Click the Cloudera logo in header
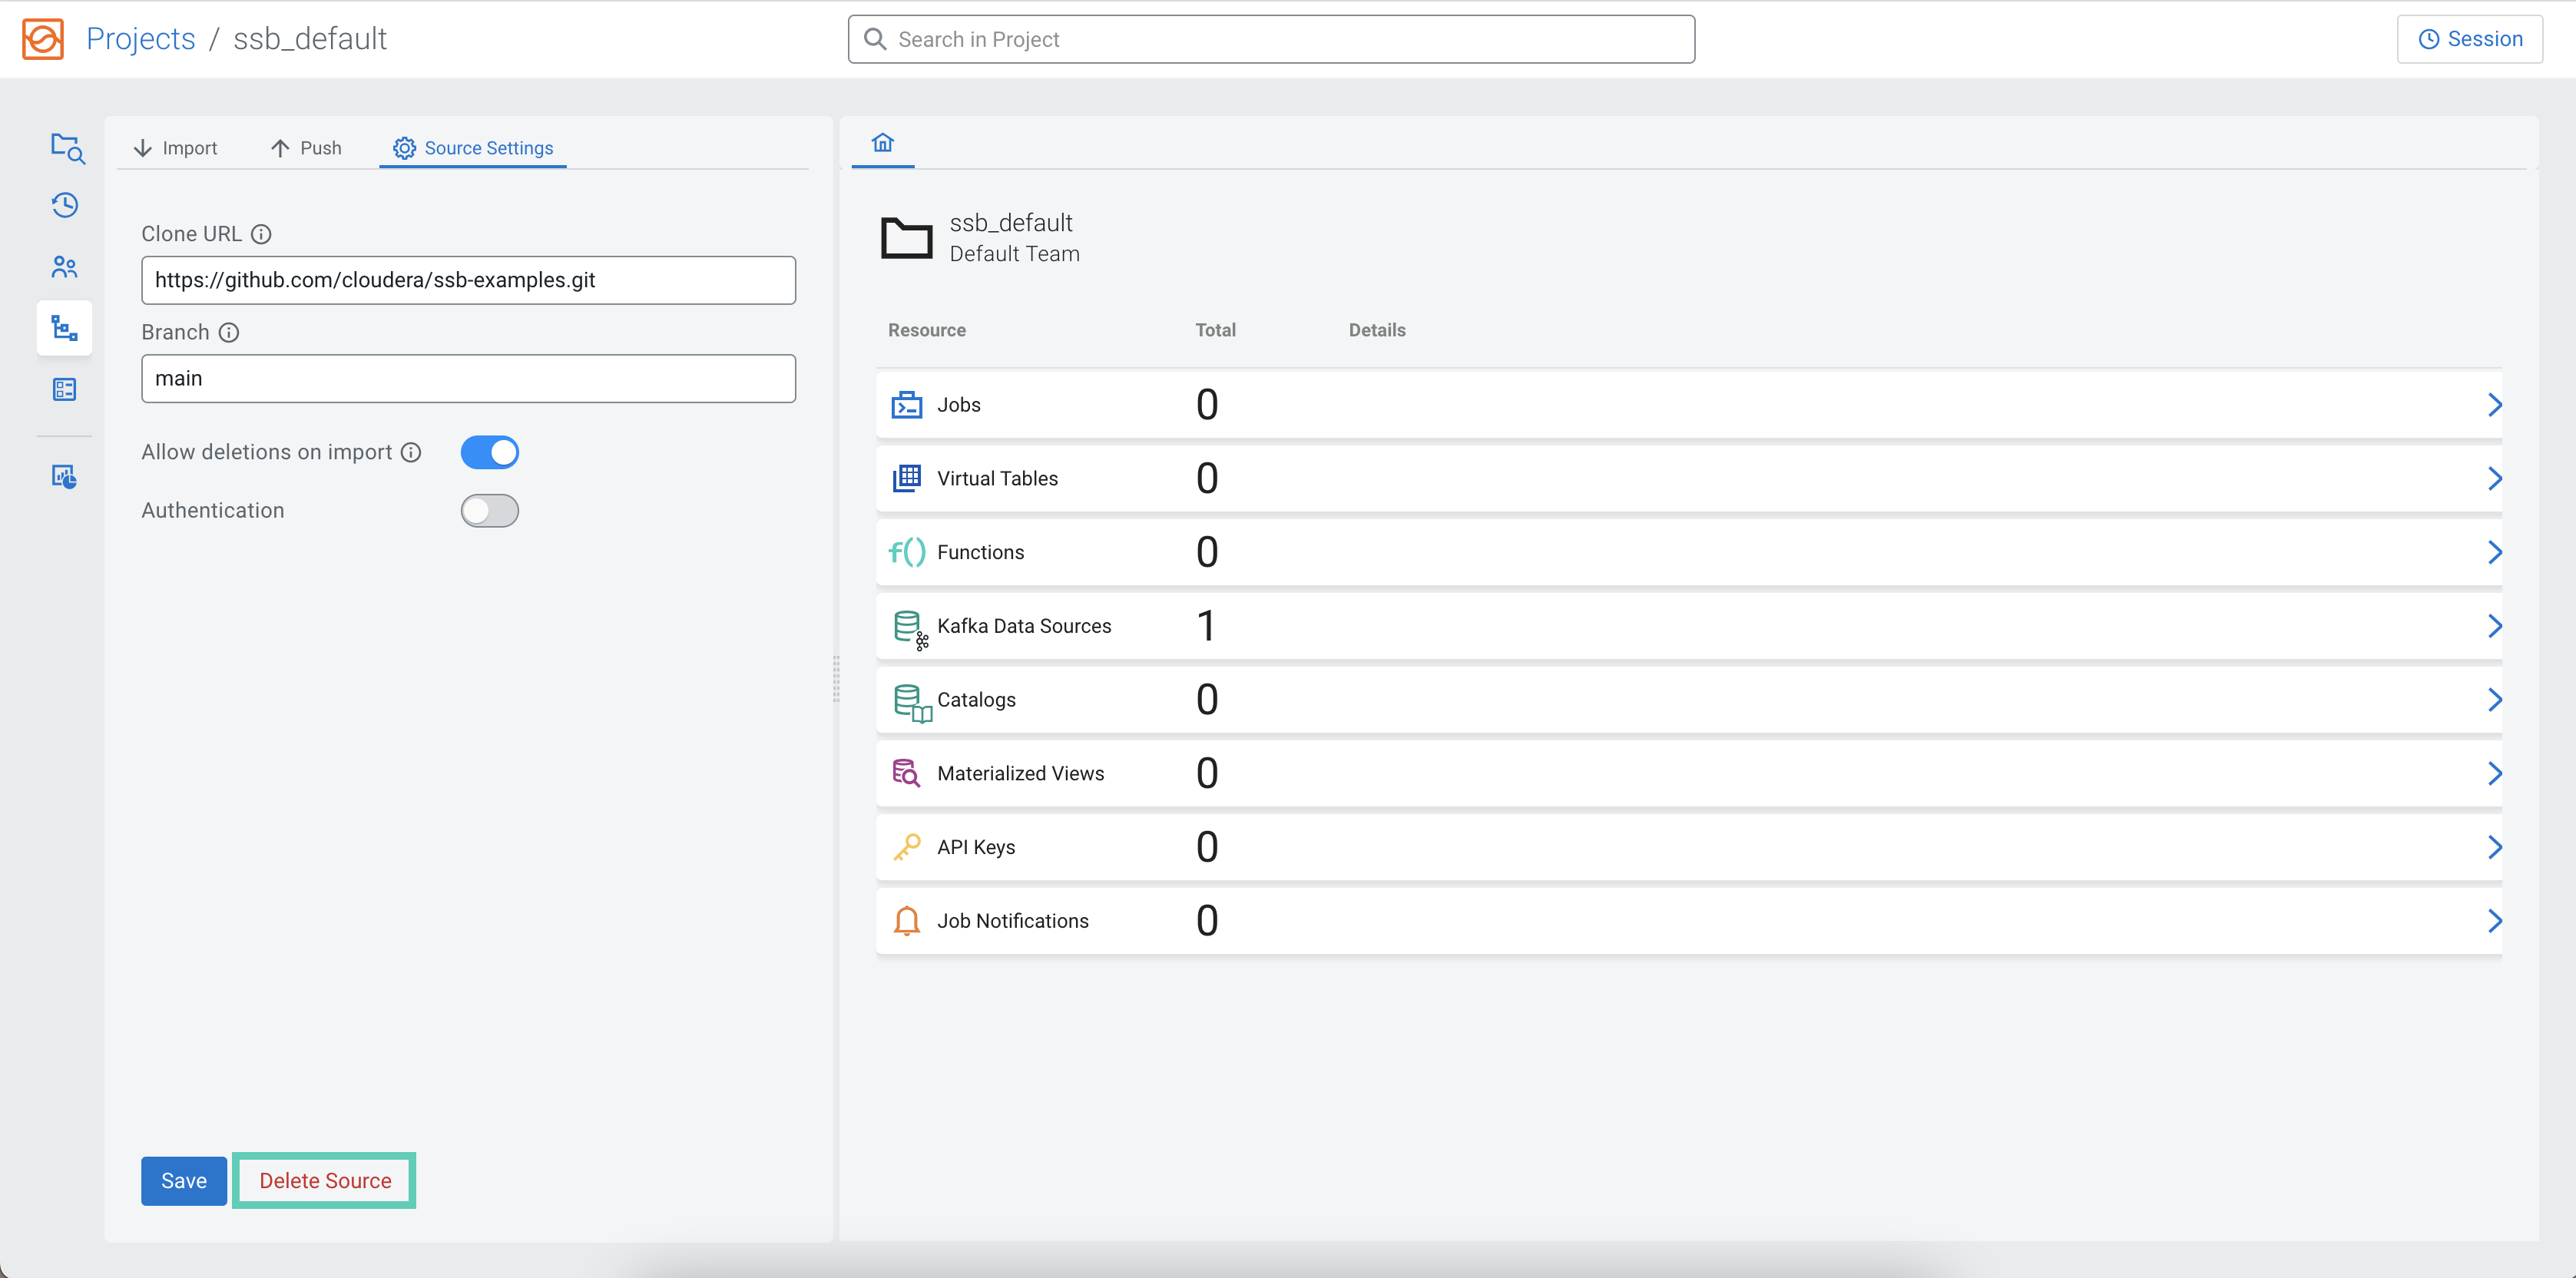 click(43, 39)
